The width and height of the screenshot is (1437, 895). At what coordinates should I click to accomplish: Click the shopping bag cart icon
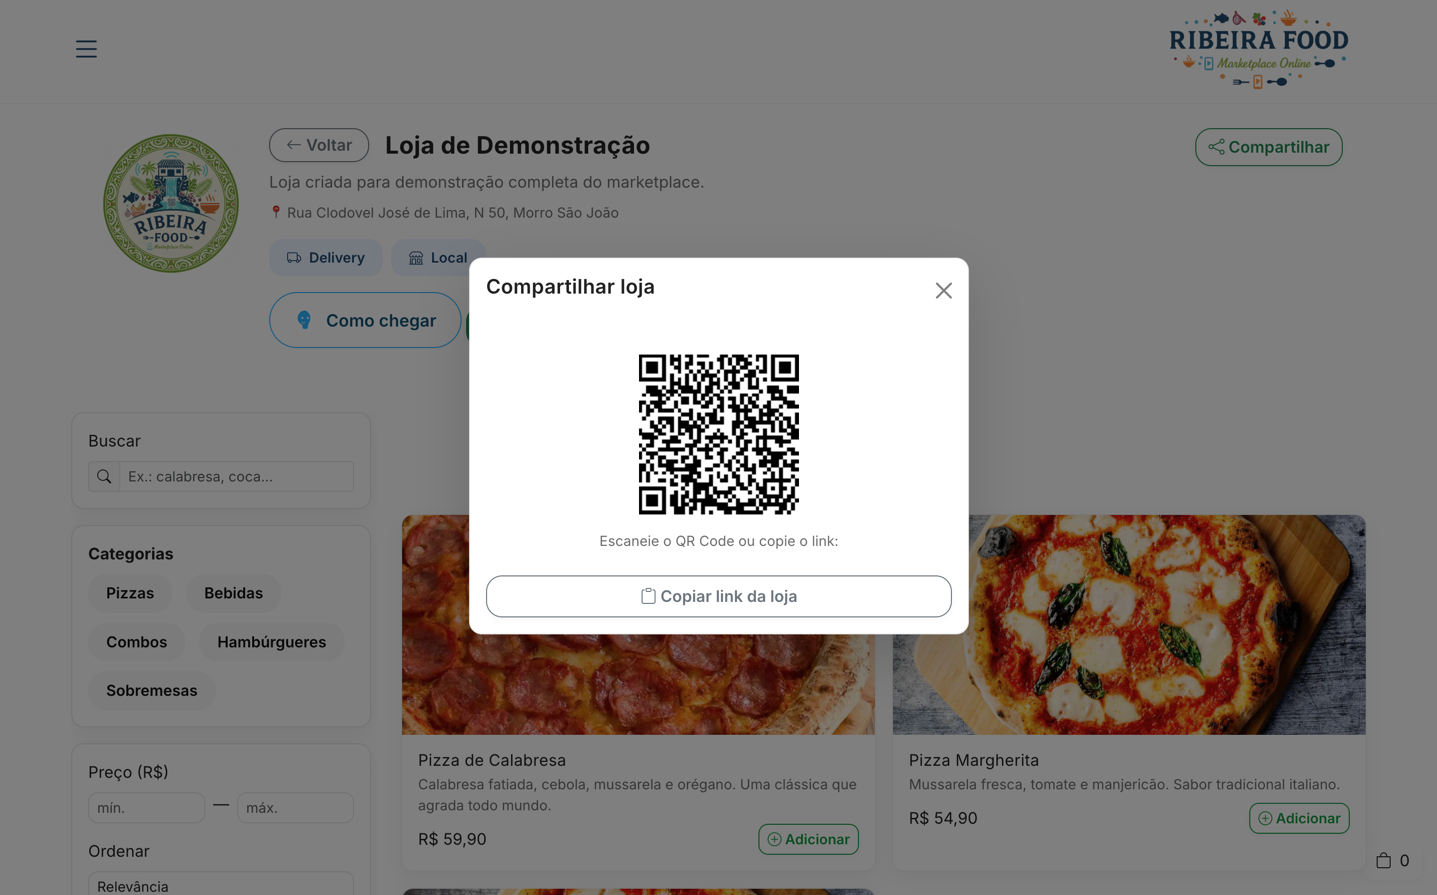(x=1384, y=860)
